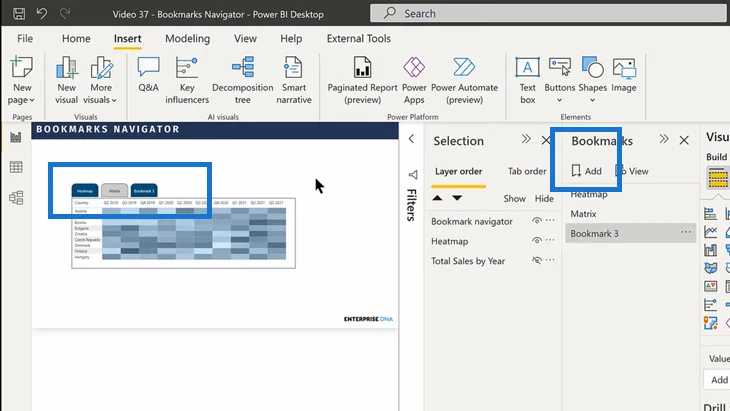Insert a Paginated Report preview visual
The width and height of the screenshot is (730, 411).
(x=362, y=80)
